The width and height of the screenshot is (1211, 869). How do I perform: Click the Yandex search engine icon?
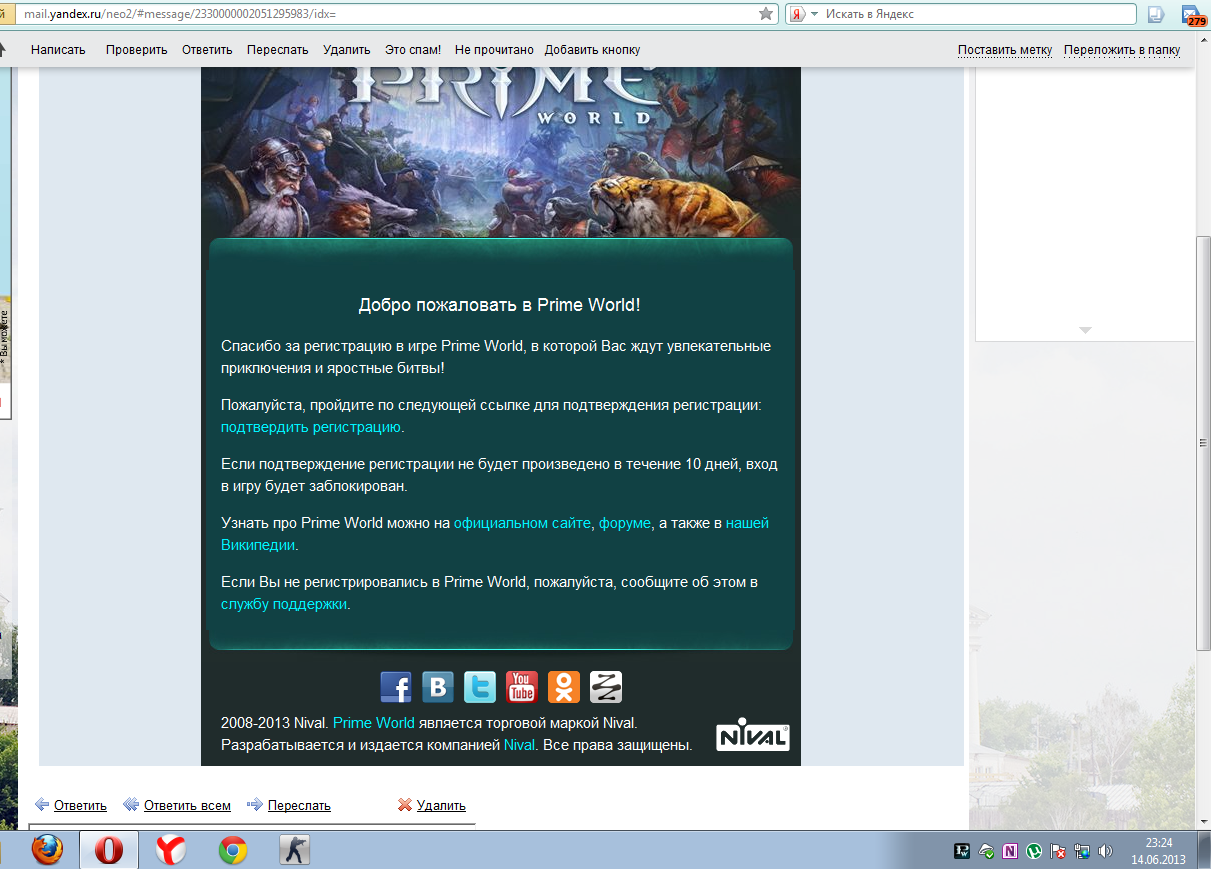(x=797, y=14)
